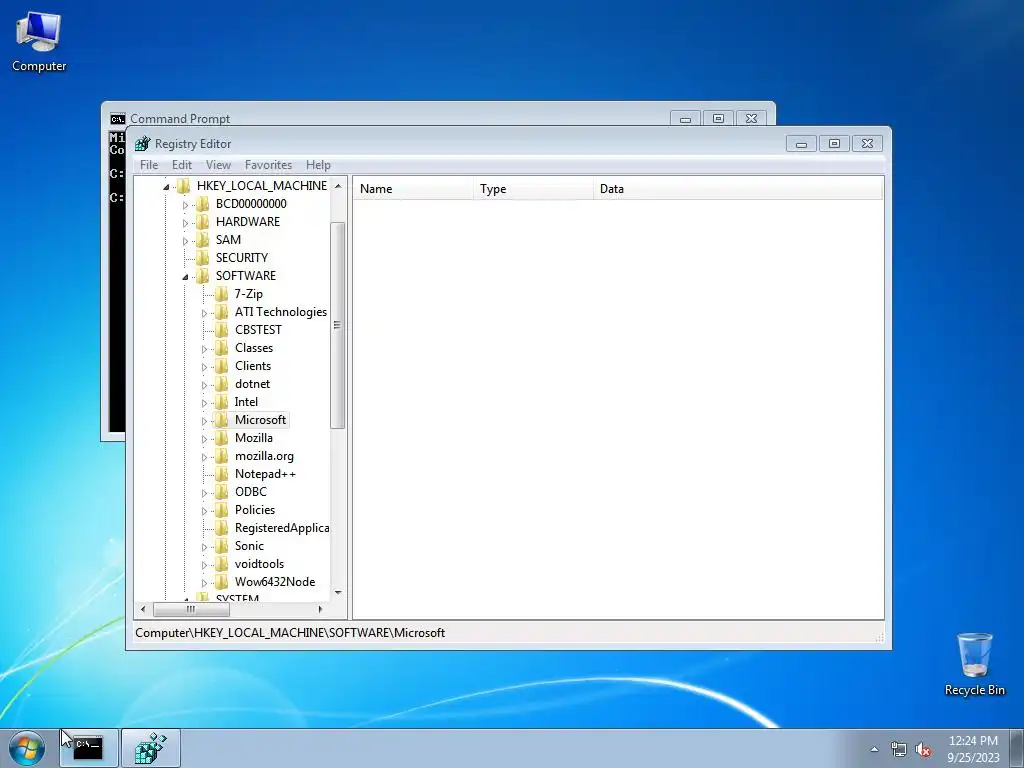Image resolution: width=1024 pixels, height=768 pixels.
Task: Collapse the SOFTWARE key arrow
Action: [x=185, y=277]
